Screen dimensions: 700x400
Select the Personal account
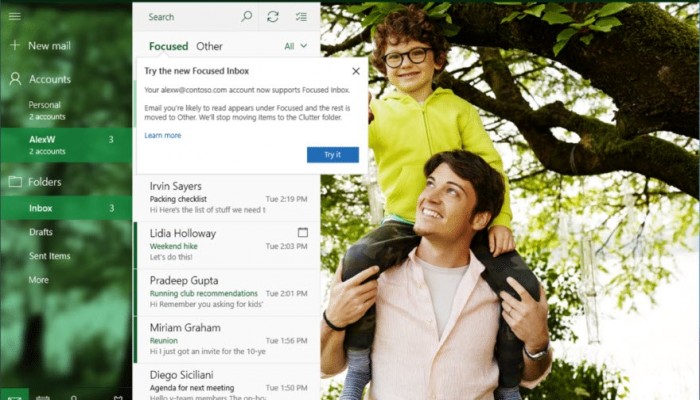pyautogui.click(x=45, y=110)
